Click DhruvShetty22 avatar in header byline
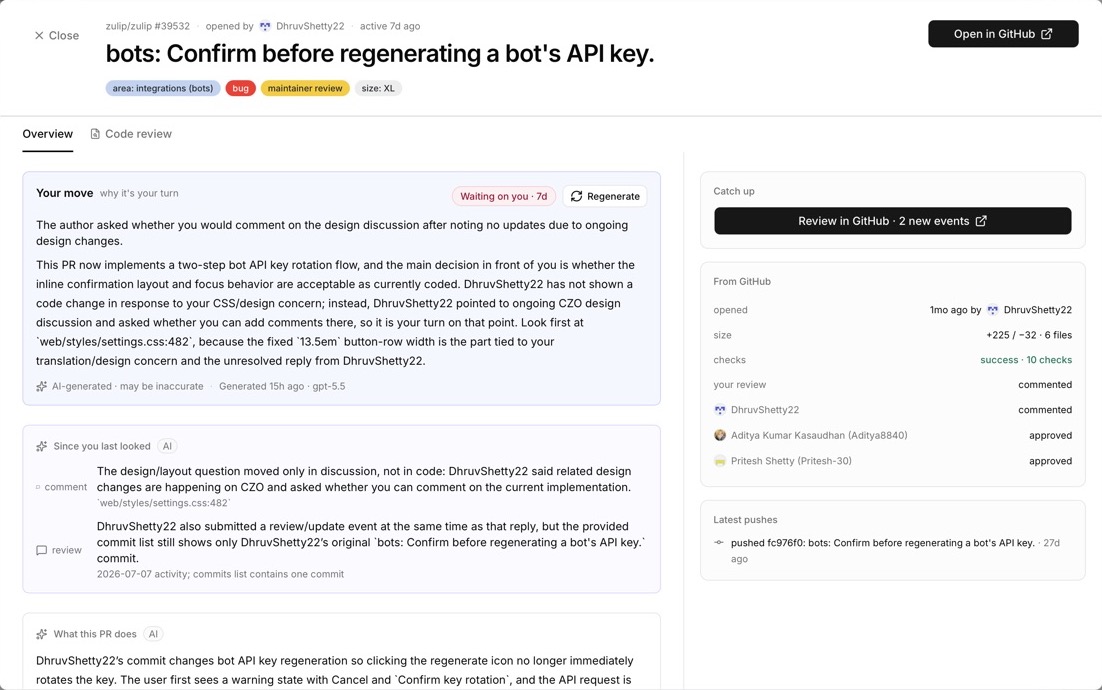 265,26
